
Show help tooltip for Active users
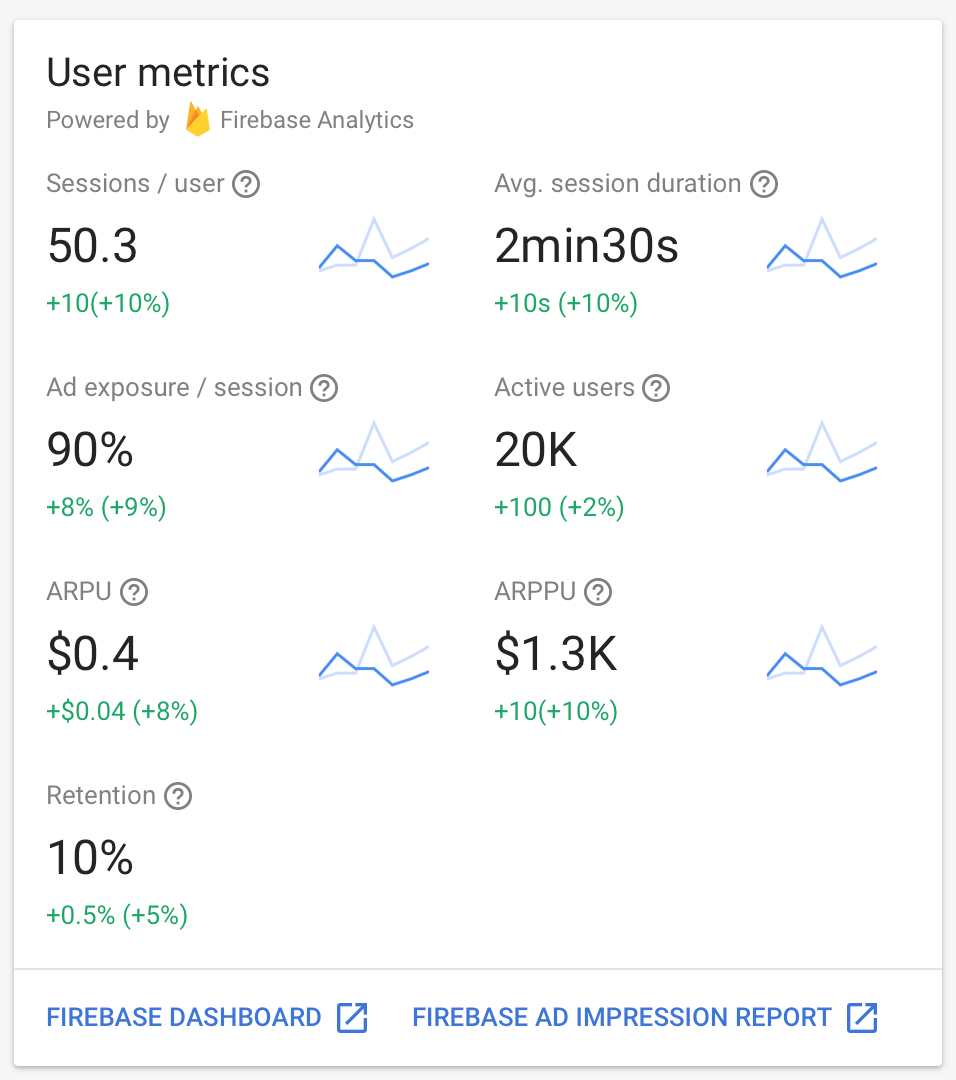(x=656, y=388)
